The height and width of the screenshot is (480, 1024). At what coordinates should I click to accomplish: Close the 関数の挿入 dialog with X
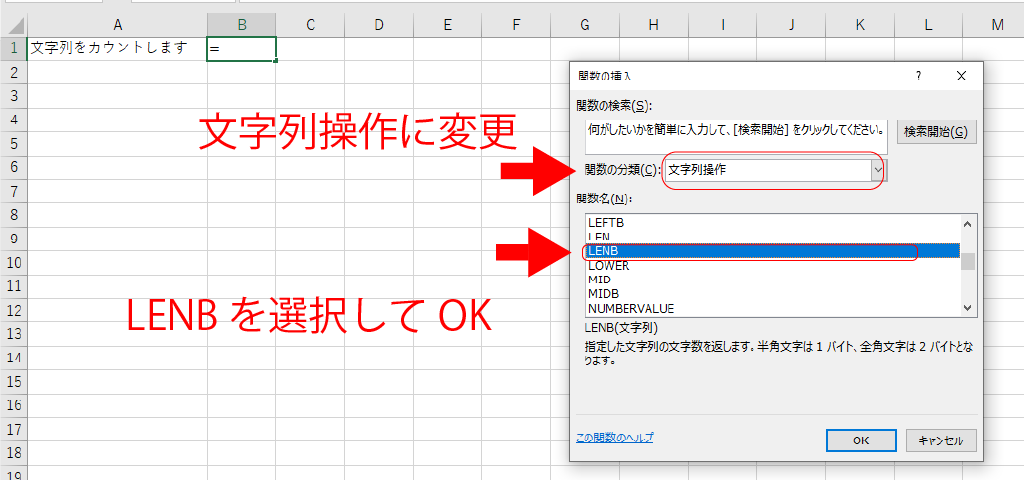(961, 76)
